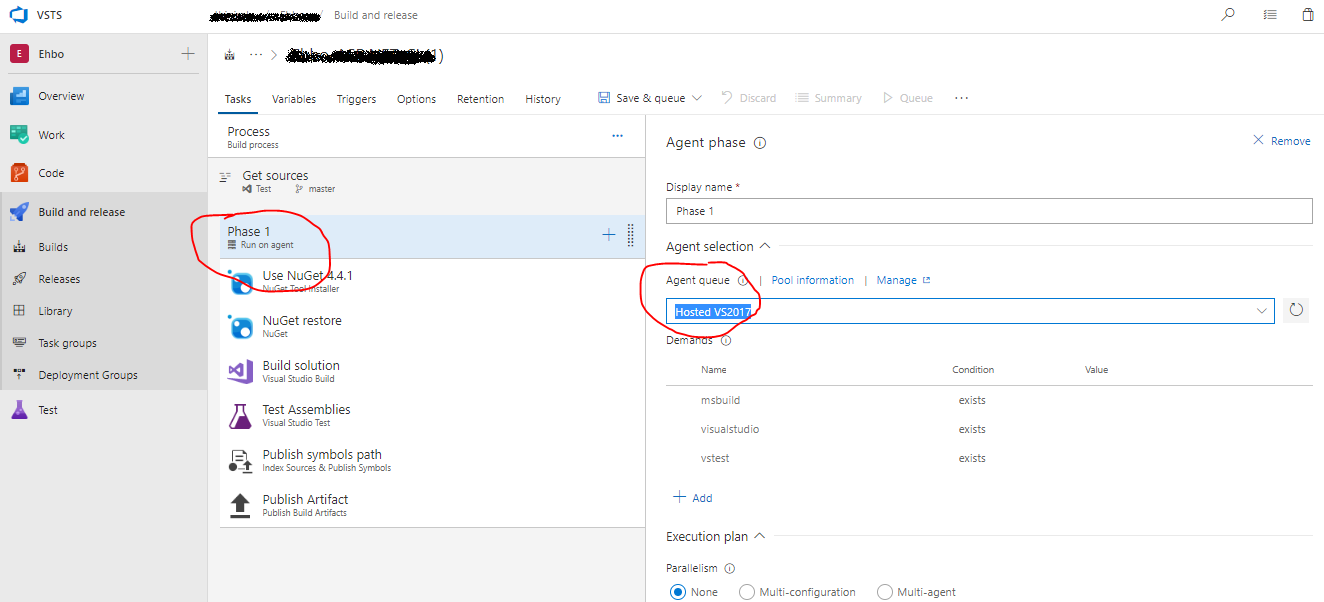The height and width of the screenshot is (602, 1324).
Task: Open Library page
Action: (55, 311)
